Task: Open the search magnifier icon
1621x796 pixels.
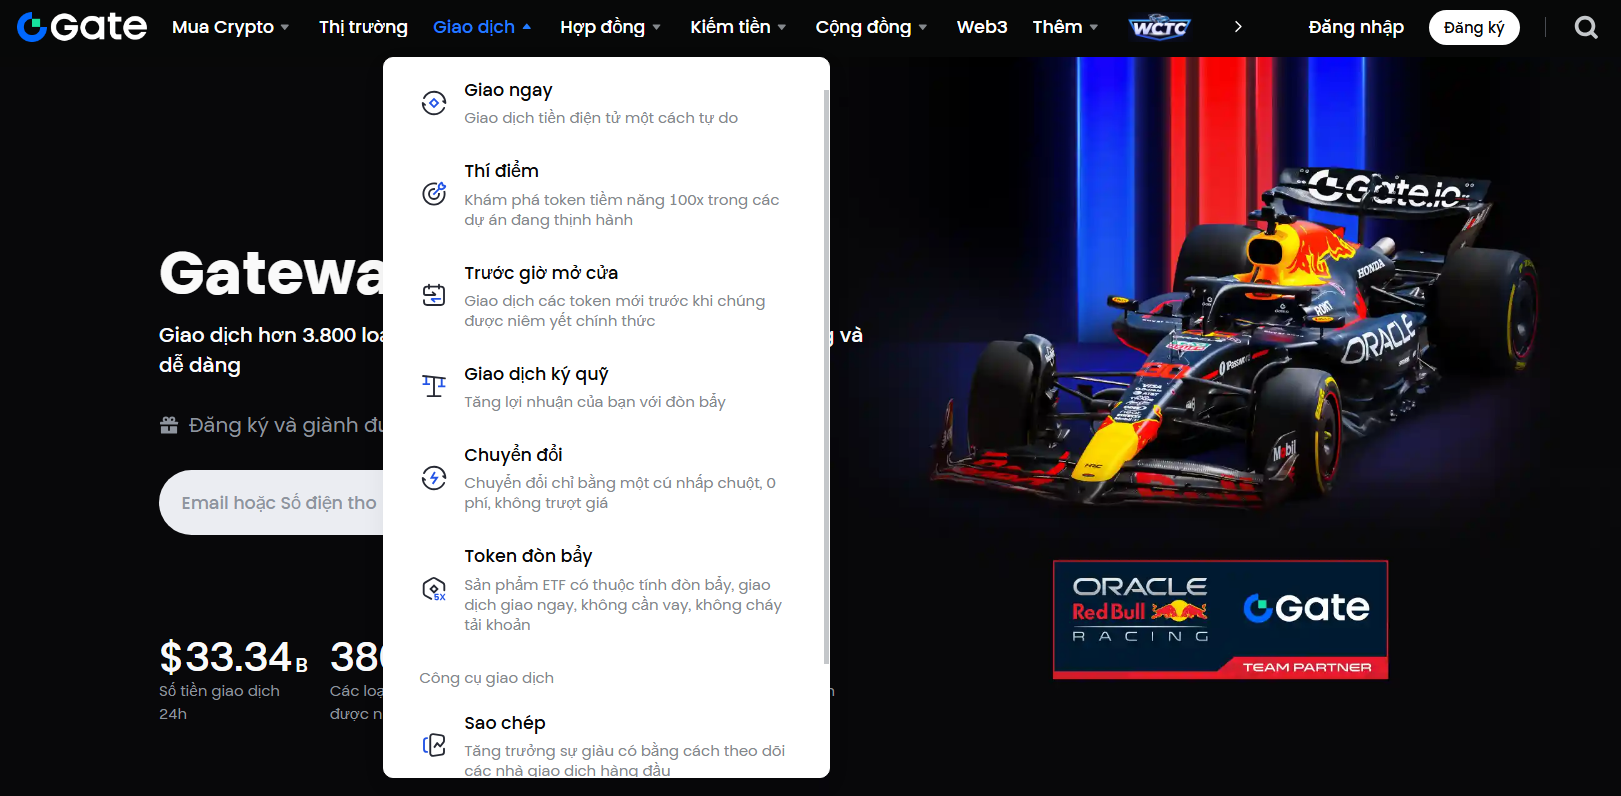Action: coord(1585,27)
